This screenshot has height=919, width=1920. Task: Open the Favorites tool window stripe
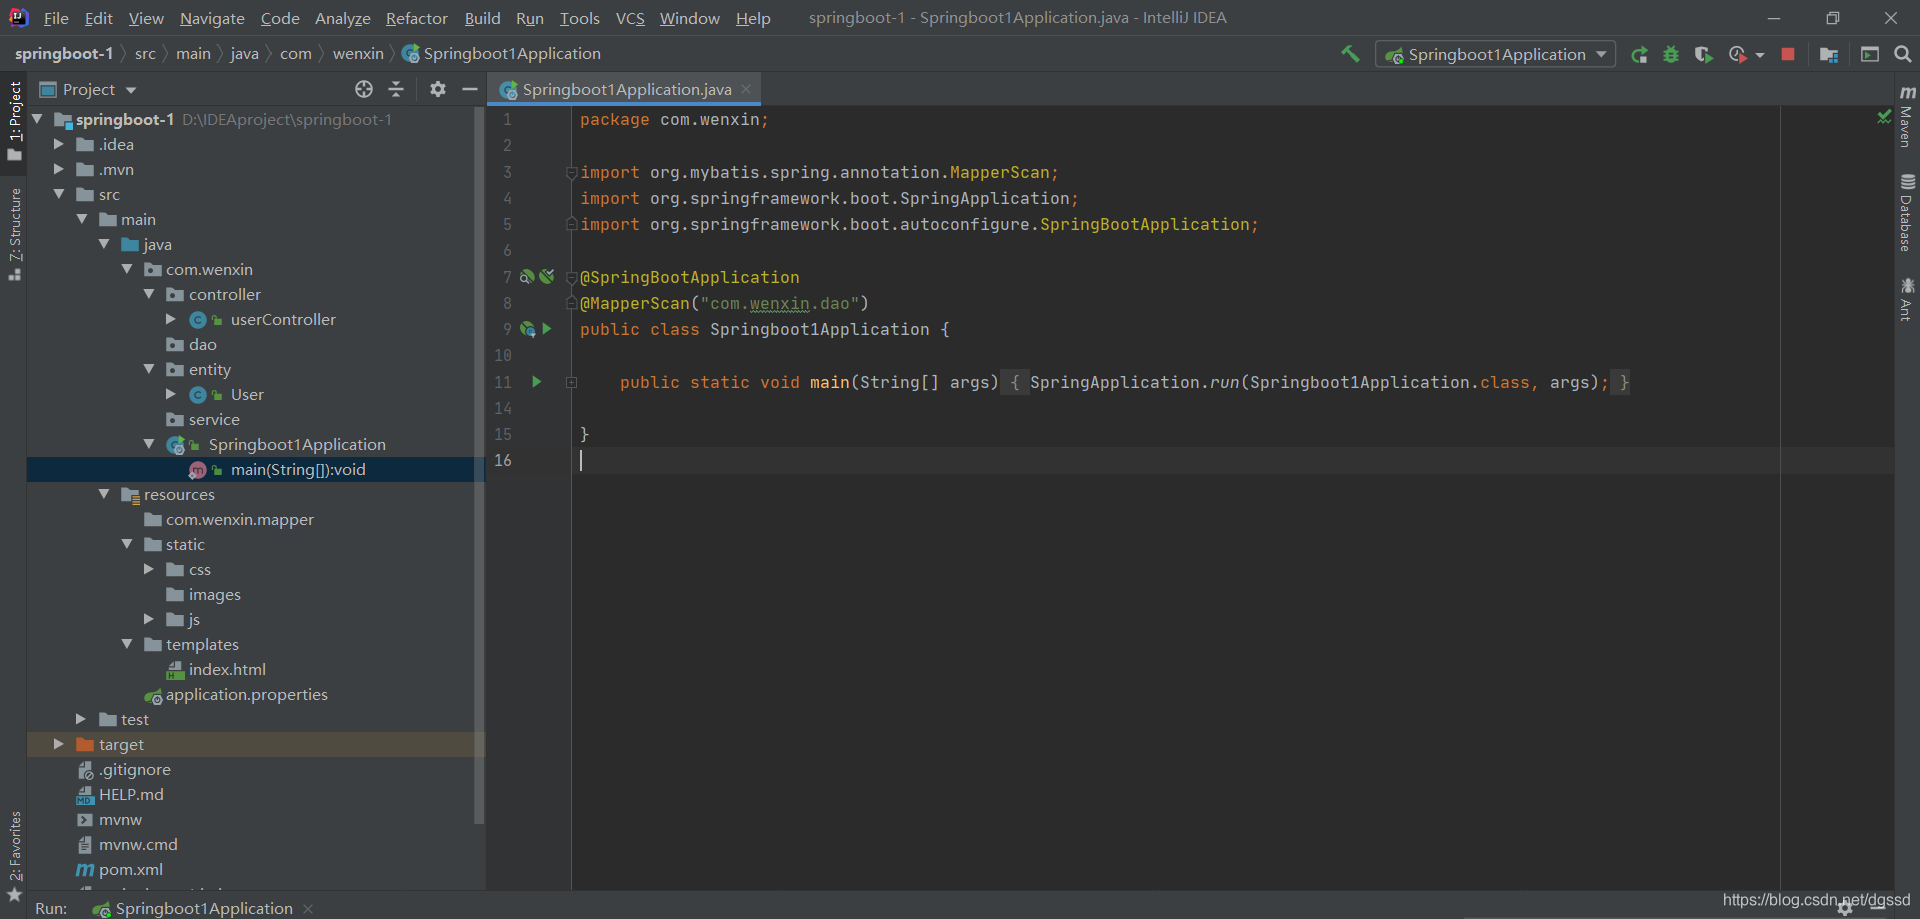[14, 855]
